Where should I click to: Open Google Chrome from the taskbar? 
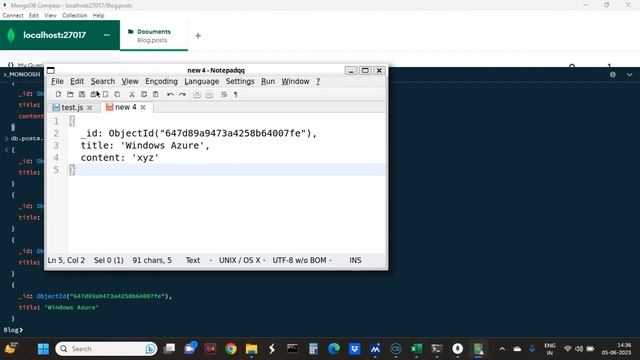(x=231, y=349)
